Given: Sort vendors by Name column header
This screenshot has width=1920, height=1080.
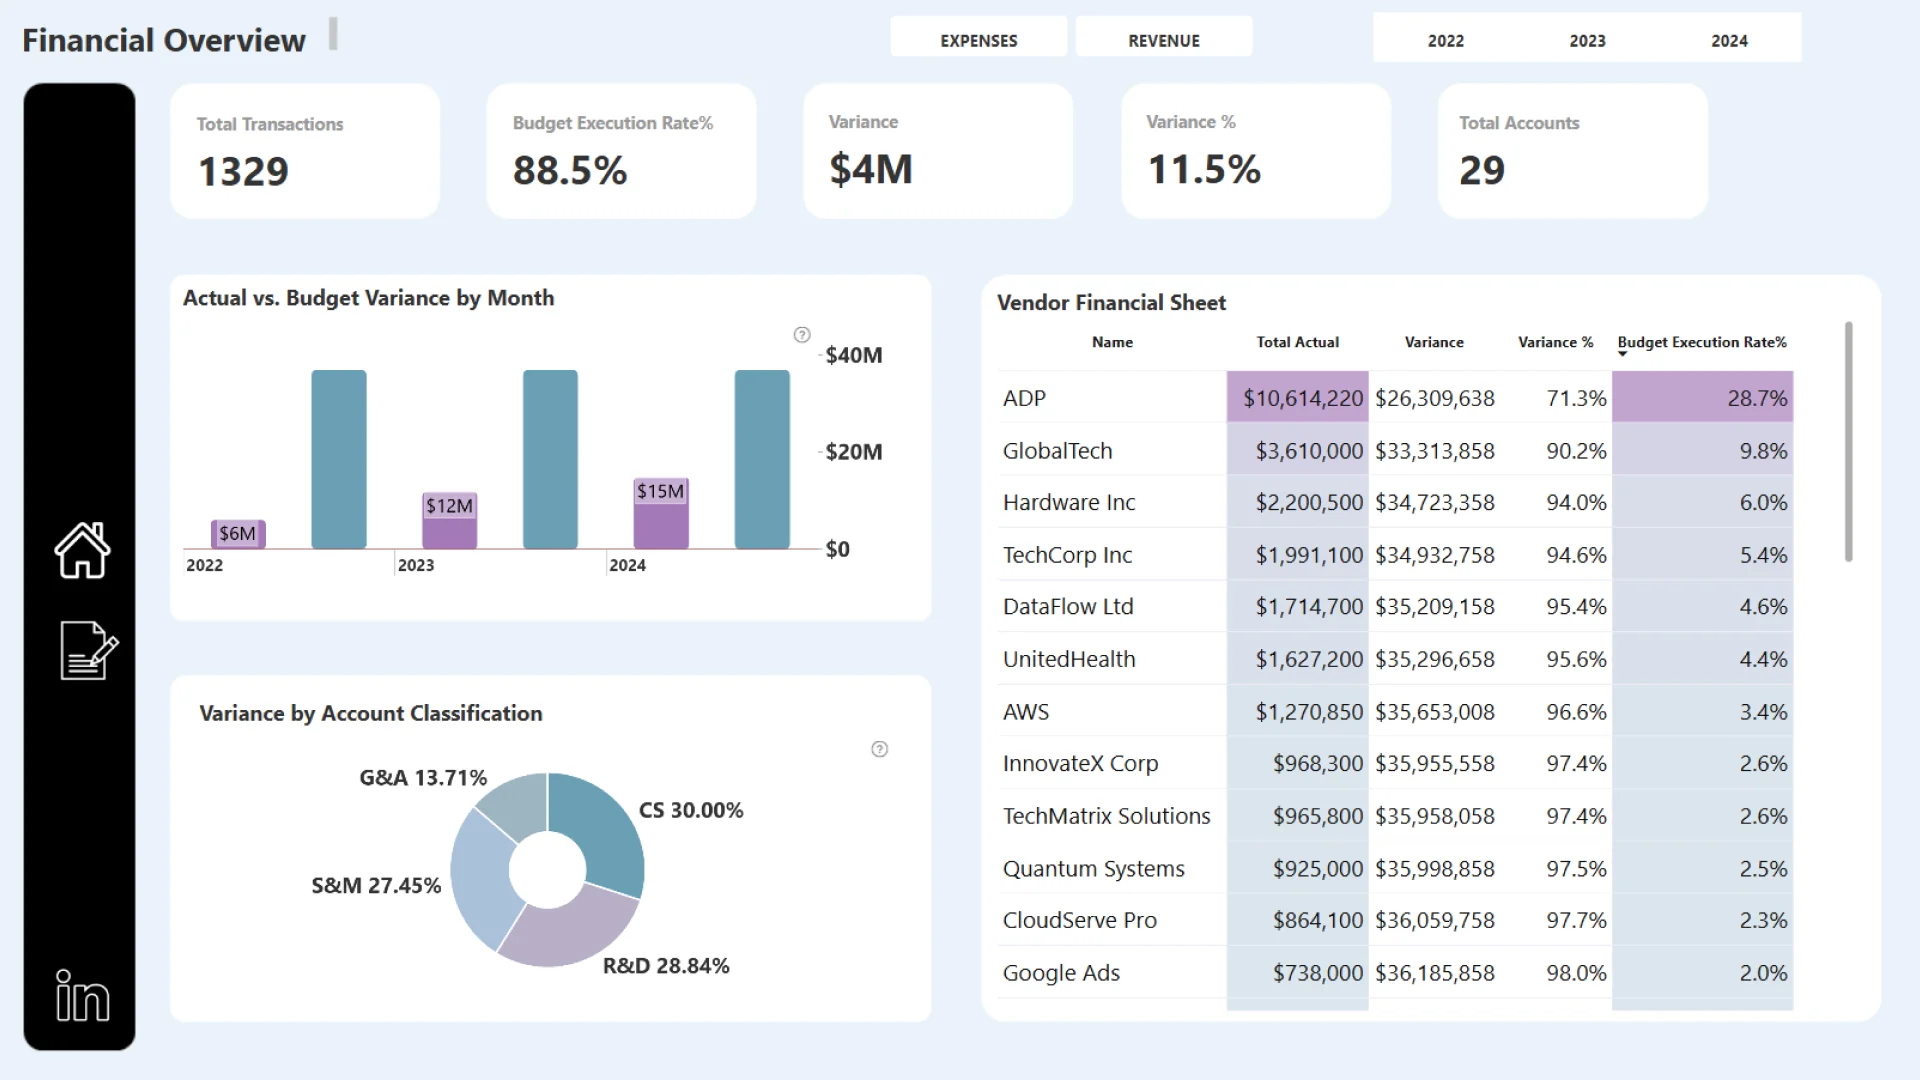Looking at the screenshot, I should point(1112,342).
